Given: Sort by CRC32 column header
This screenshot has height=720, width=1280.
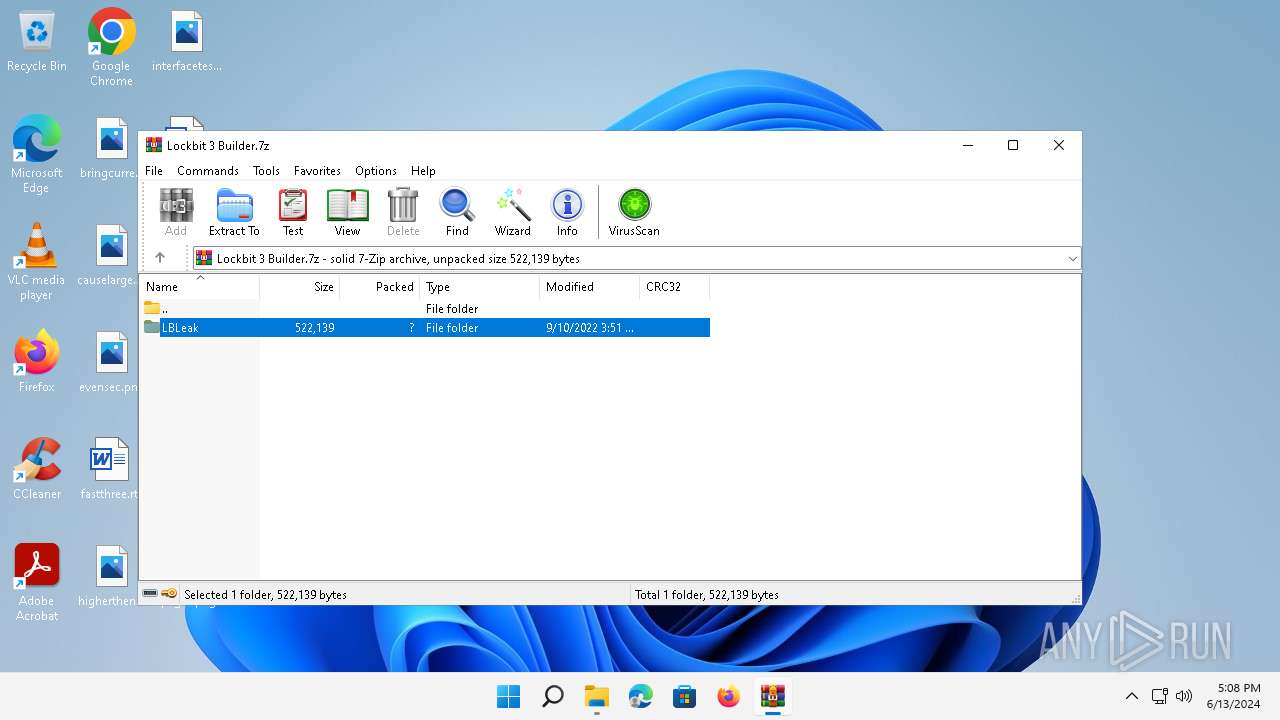Looking at the screenshot, I should coord(675,287).
